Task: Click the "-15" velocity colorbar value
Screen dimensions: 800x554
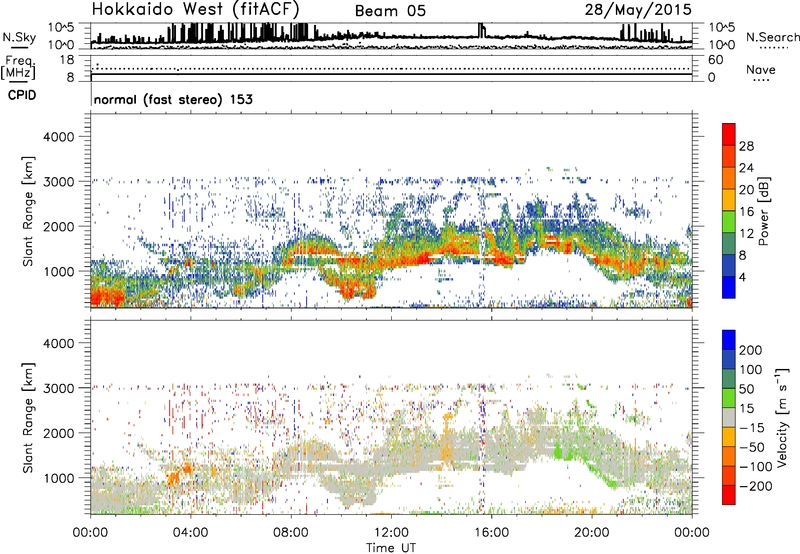Action: [x=752, y=428]
